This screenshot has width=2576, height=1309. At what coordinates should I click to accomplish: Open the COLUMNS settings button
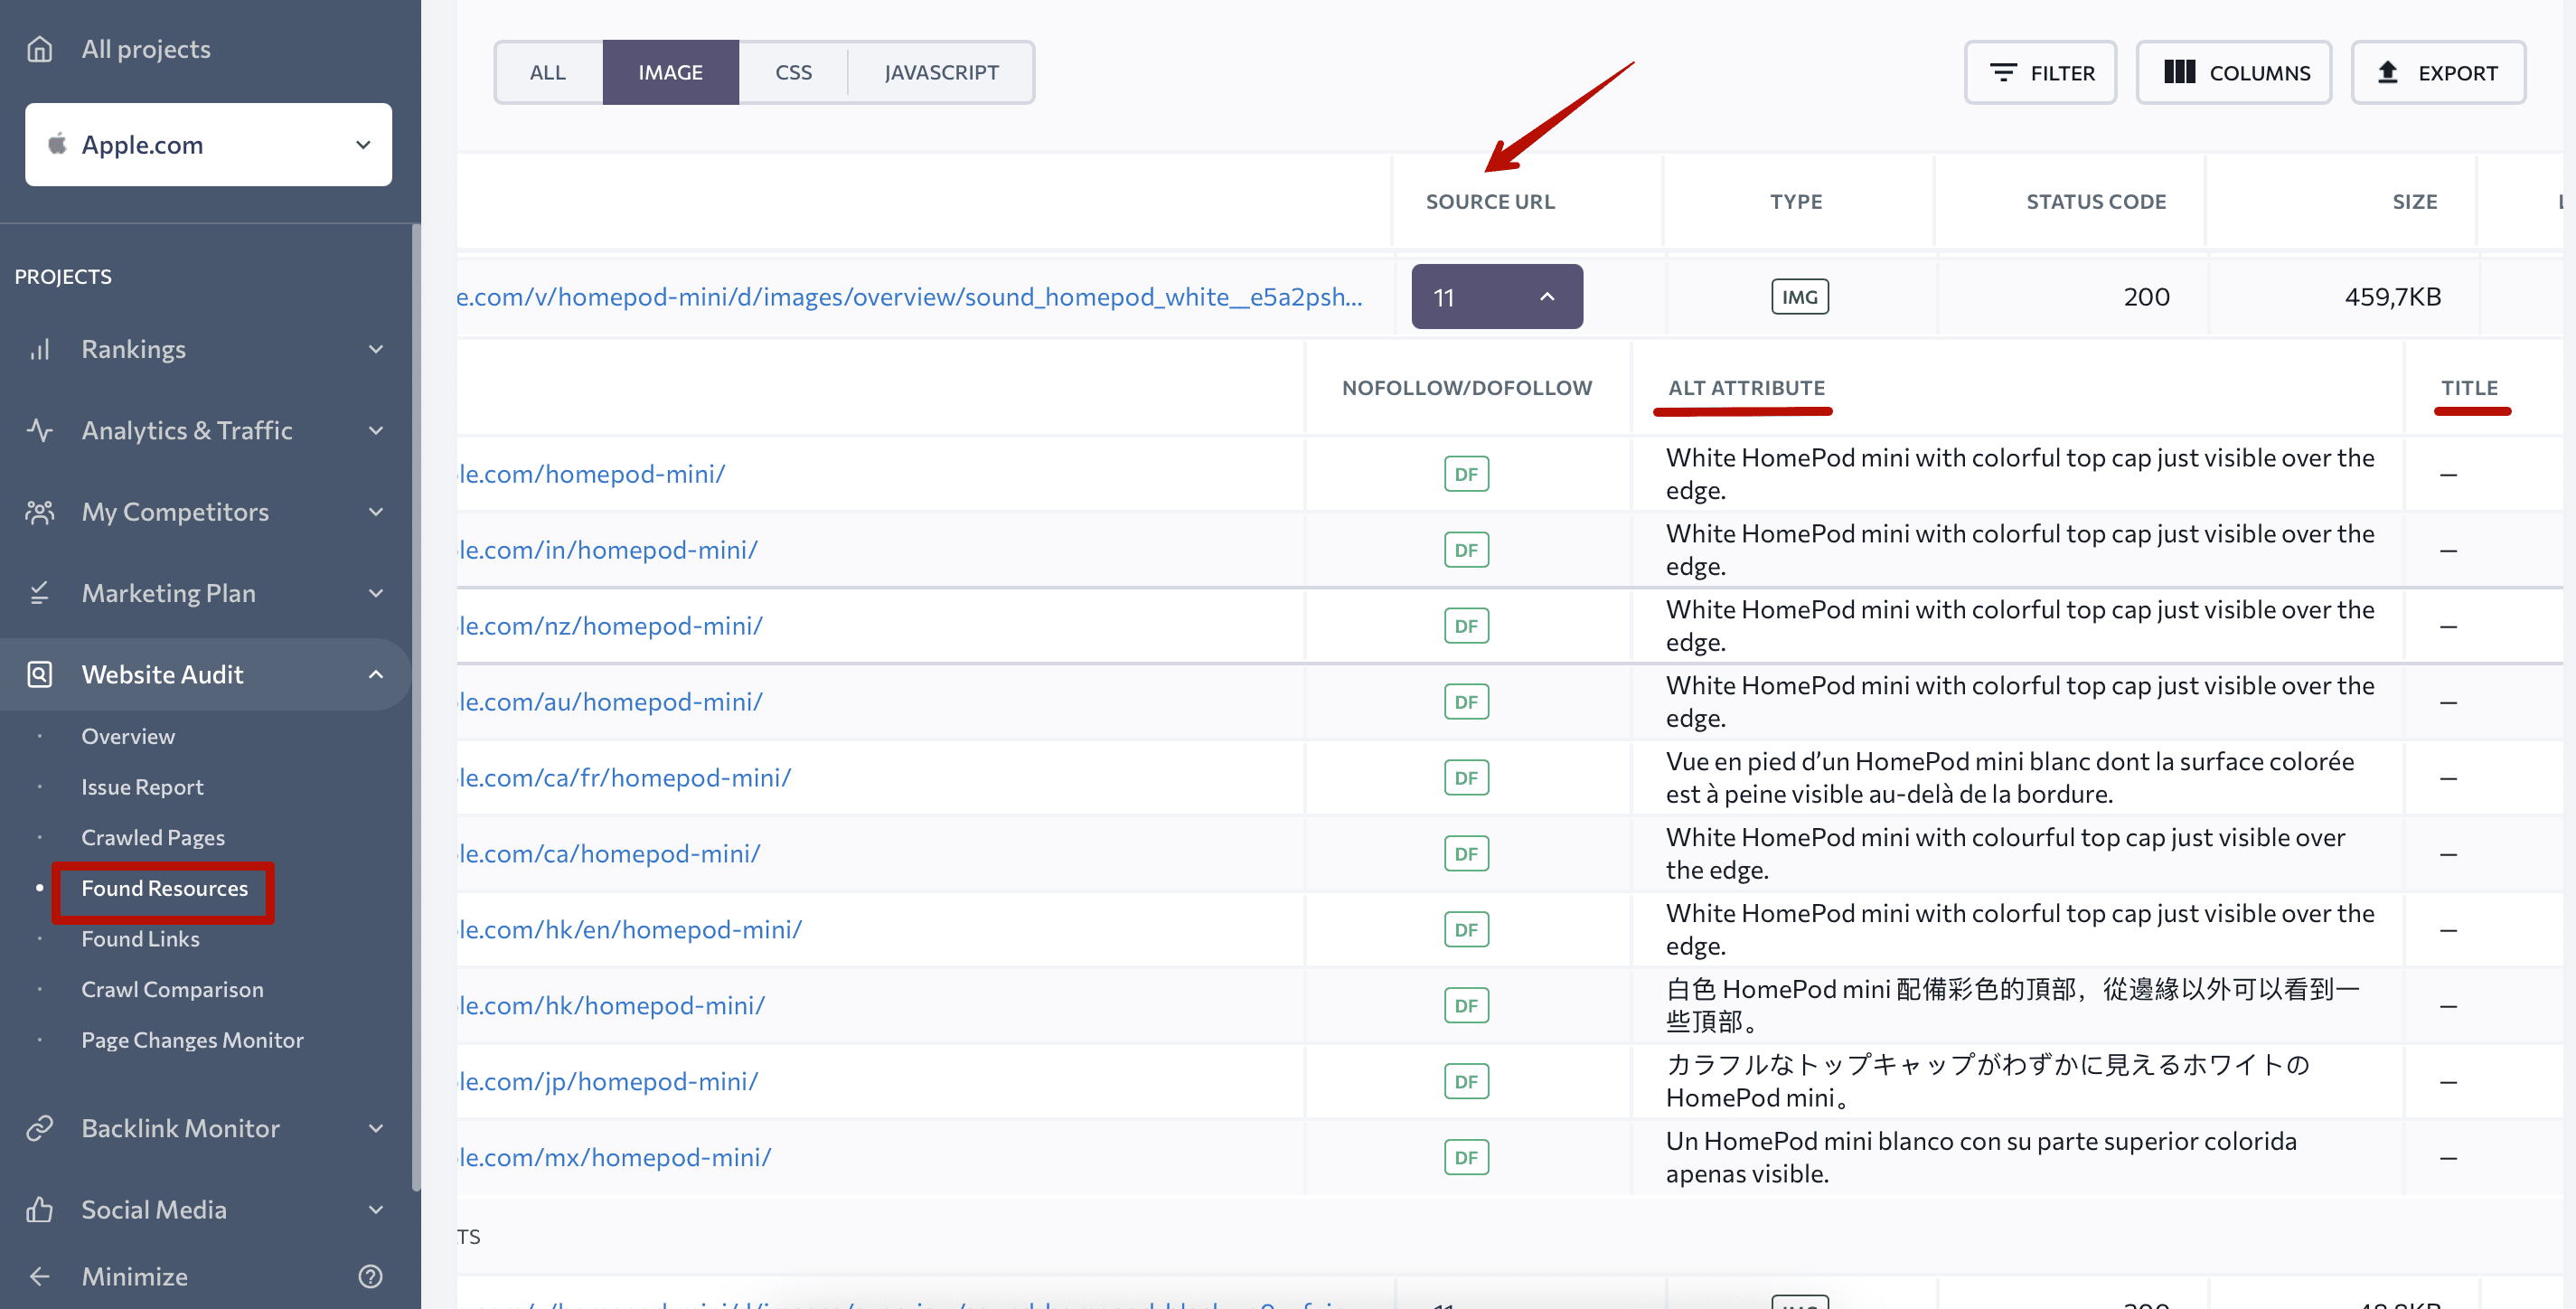coord(2234,72)
